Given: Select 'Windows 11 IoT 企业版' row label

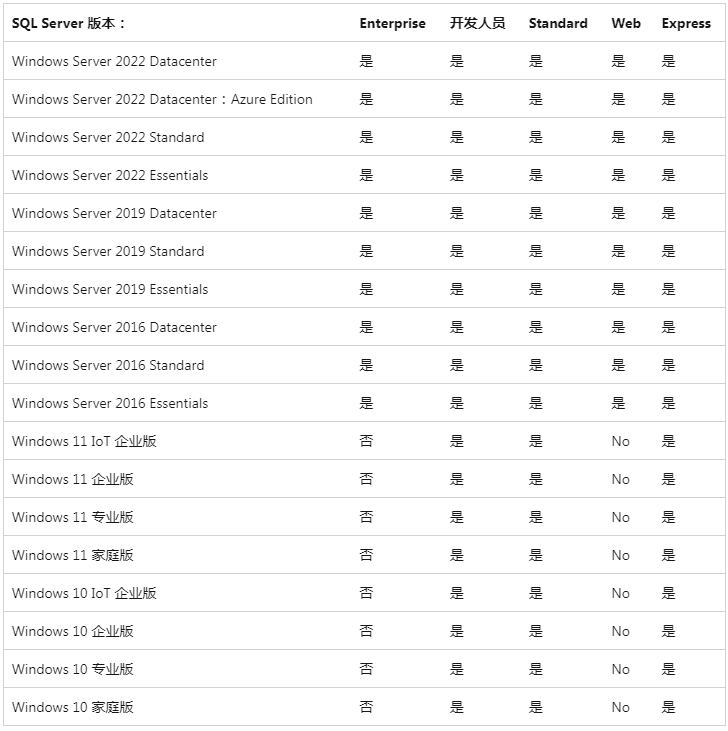Looking at the screenshot, I should click(84, 441).
